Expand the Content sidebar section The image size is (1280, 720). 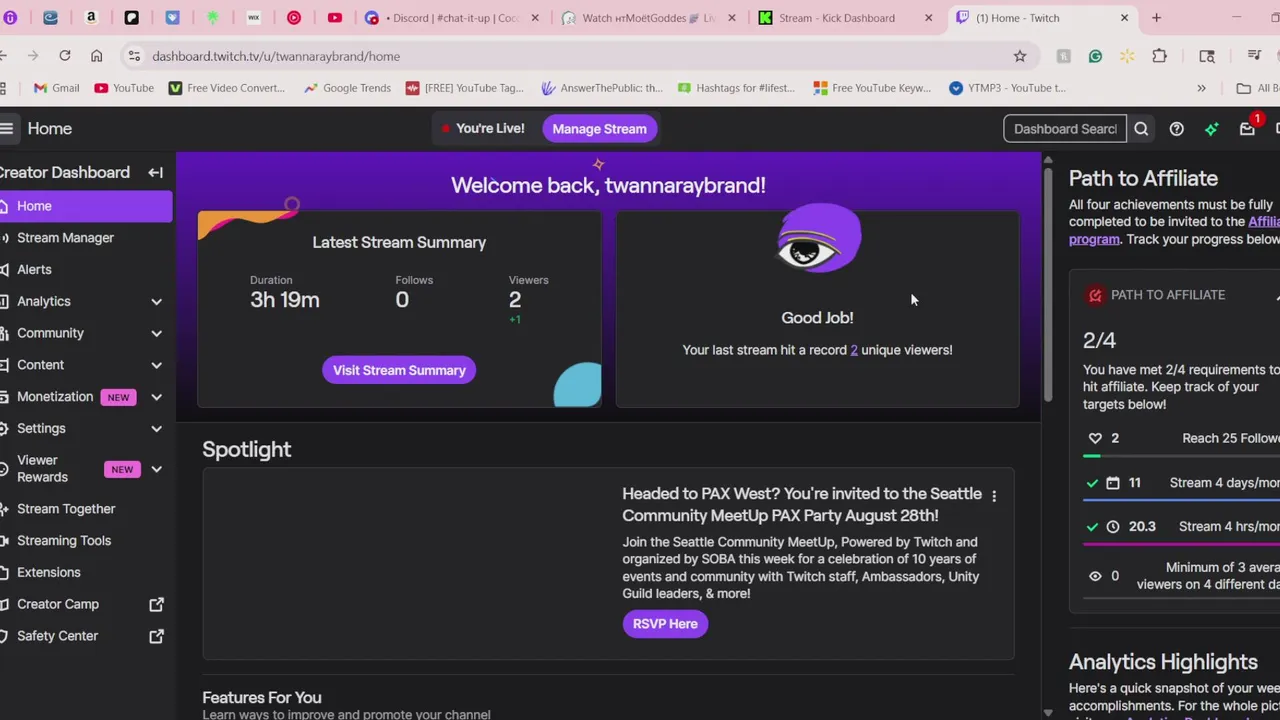click(156, 365)
